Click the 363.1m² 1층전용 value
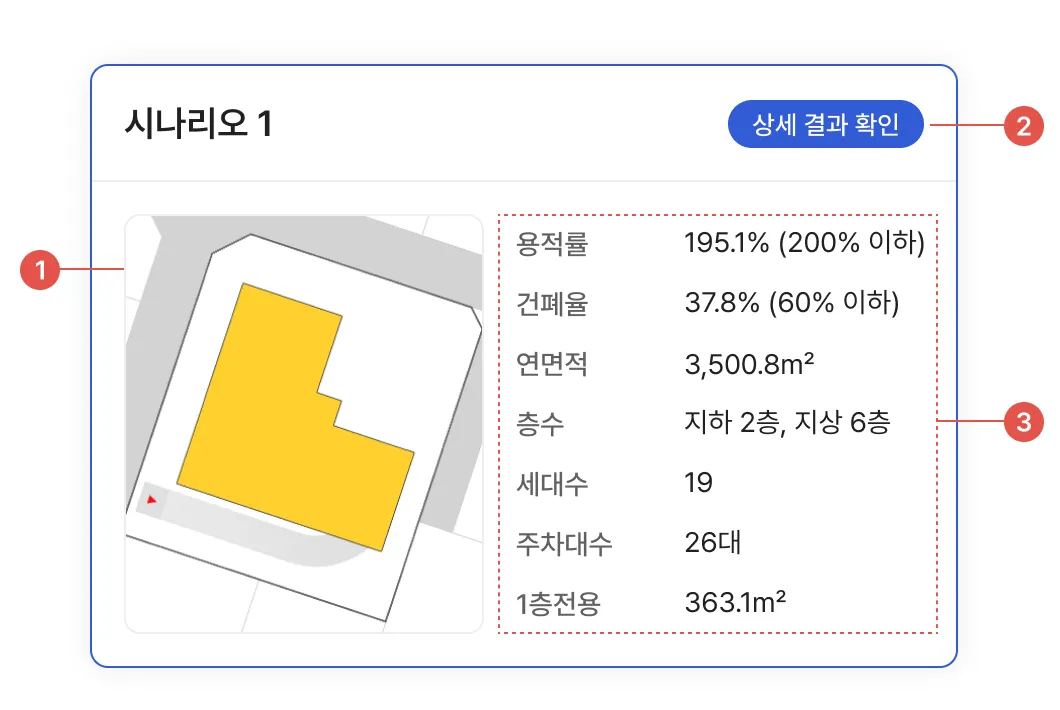 pyautogui.click(x=735, y=603)
